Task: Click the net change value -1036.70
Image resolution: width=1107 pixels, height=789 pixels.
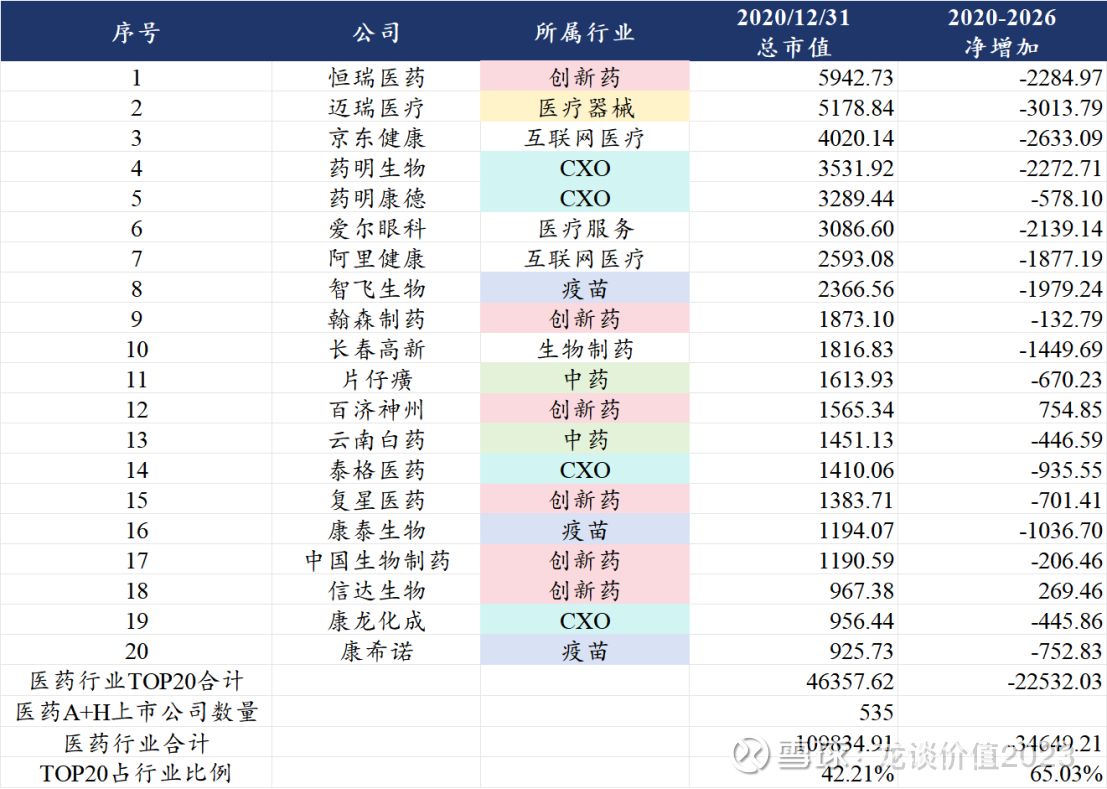Action: click(x=1060, y=531)
